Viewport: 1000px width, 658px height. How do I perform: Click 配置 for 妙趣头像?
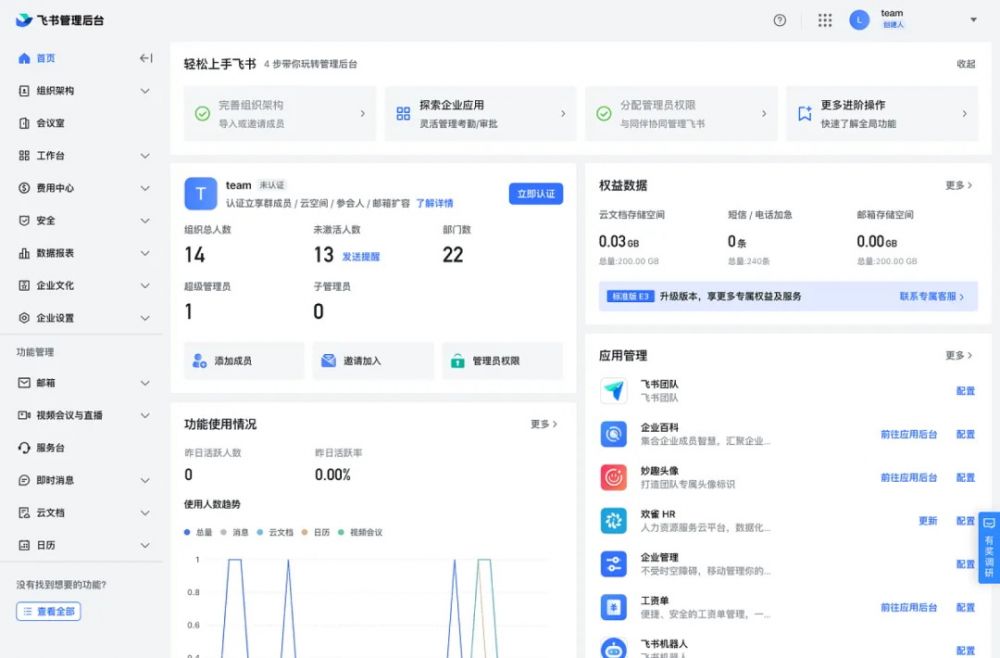pyautogui.click(x=966, y=478)
